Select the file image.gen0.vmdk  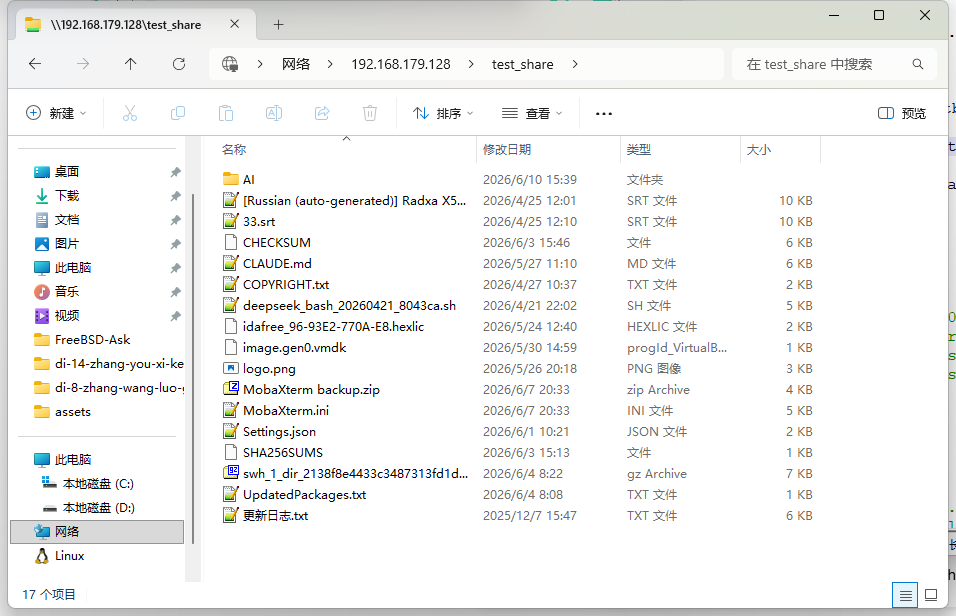pos(294,348)
